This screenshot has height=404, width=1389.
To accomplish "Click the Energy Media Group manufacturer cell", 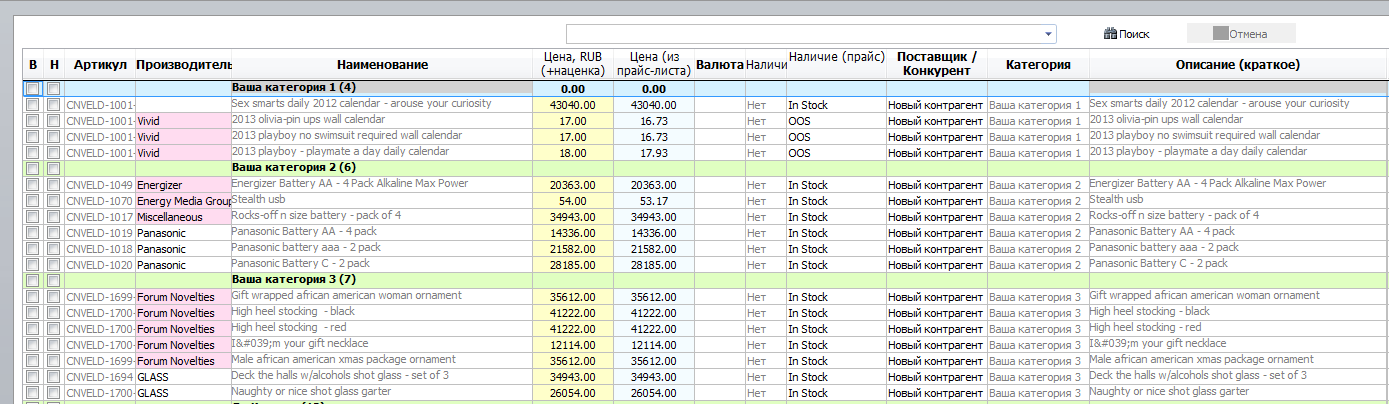I will coord(183,201).
